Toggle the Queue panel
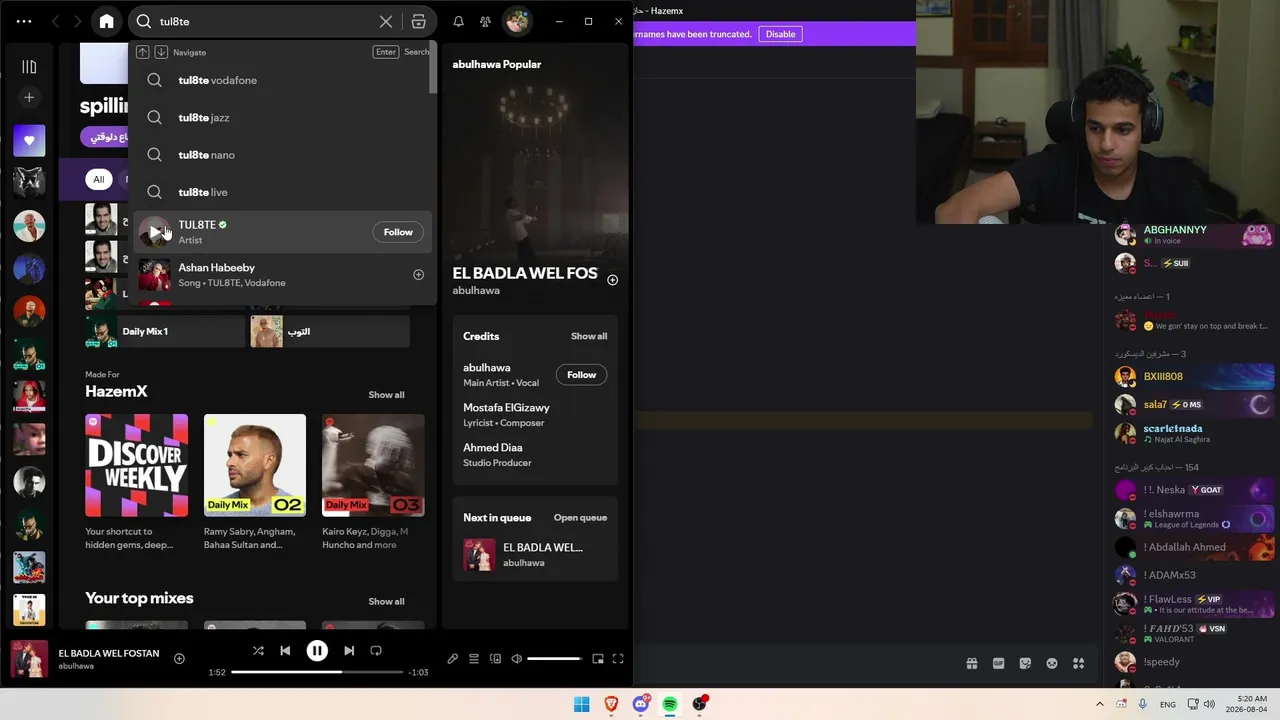 point(474,659)
